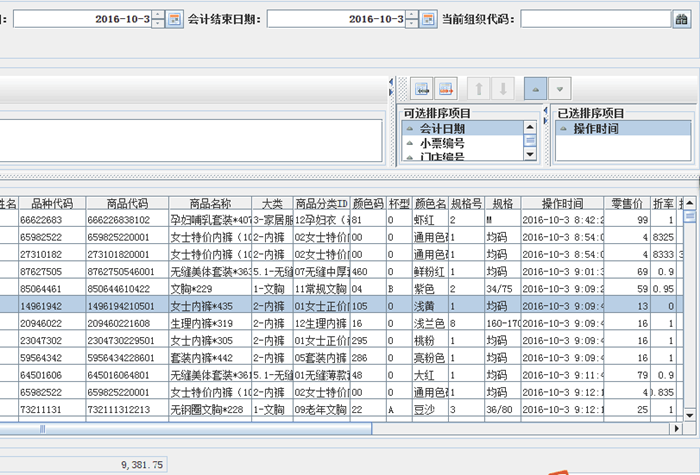The image size is (700, 475).
Task: Open calendar picker for 会计结束日期
Action: click(424, 18)
